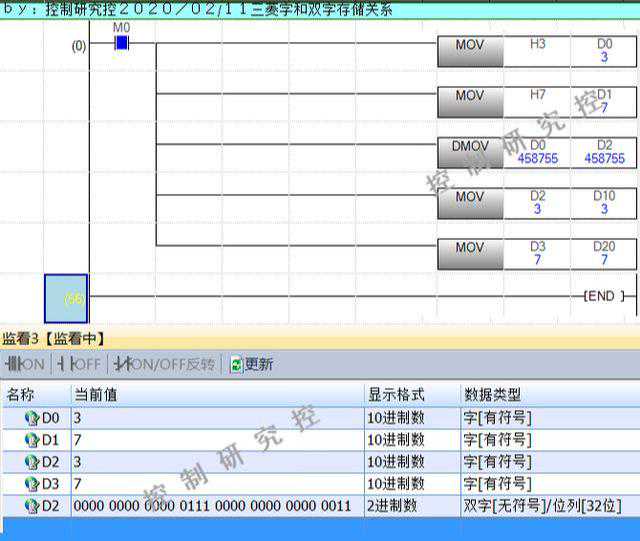Select the D0 device icon in watch list

coord(31,417)
